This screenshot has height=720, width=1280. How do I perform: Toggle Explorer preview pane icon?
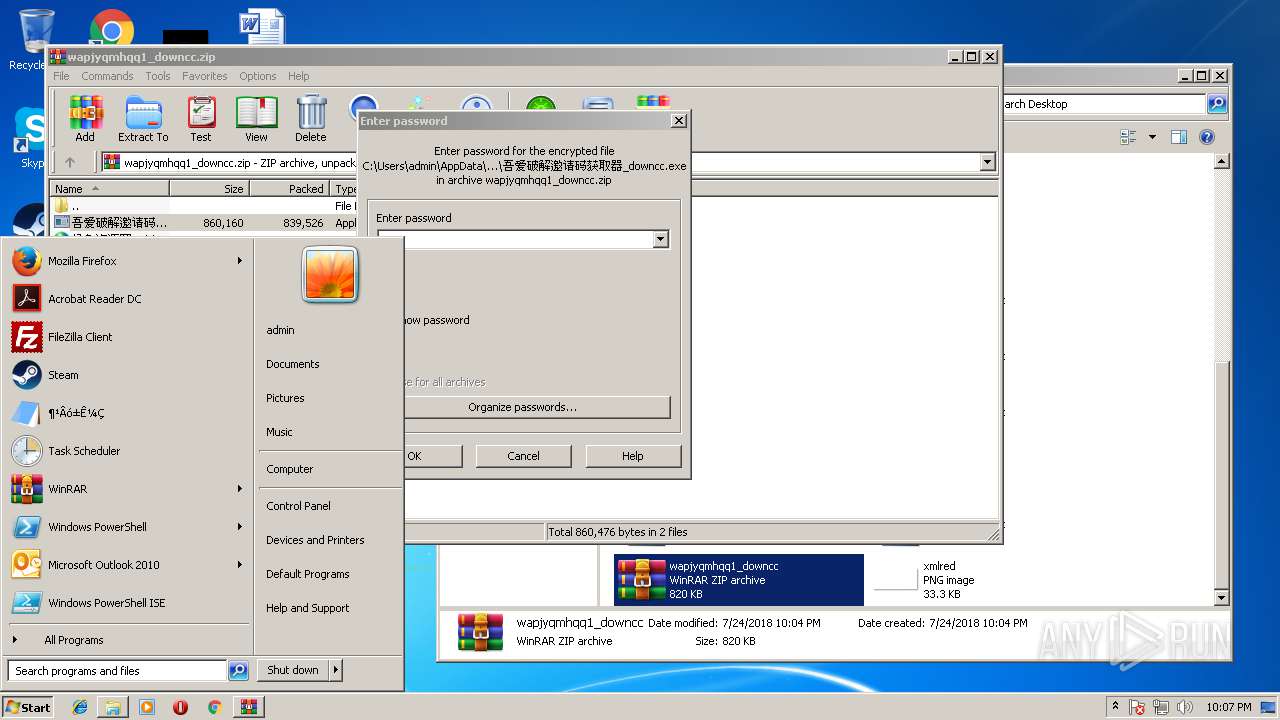tap(1179, 137)
